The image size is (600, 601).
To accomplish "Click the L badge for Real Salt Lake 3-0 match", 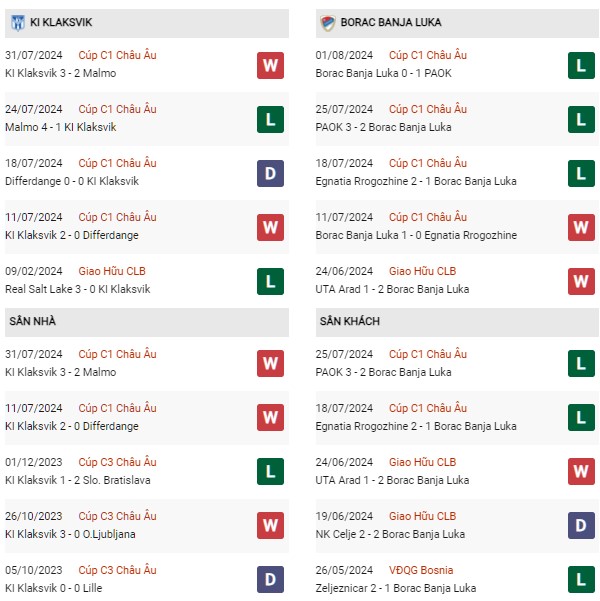I will [x=270, y=282].
